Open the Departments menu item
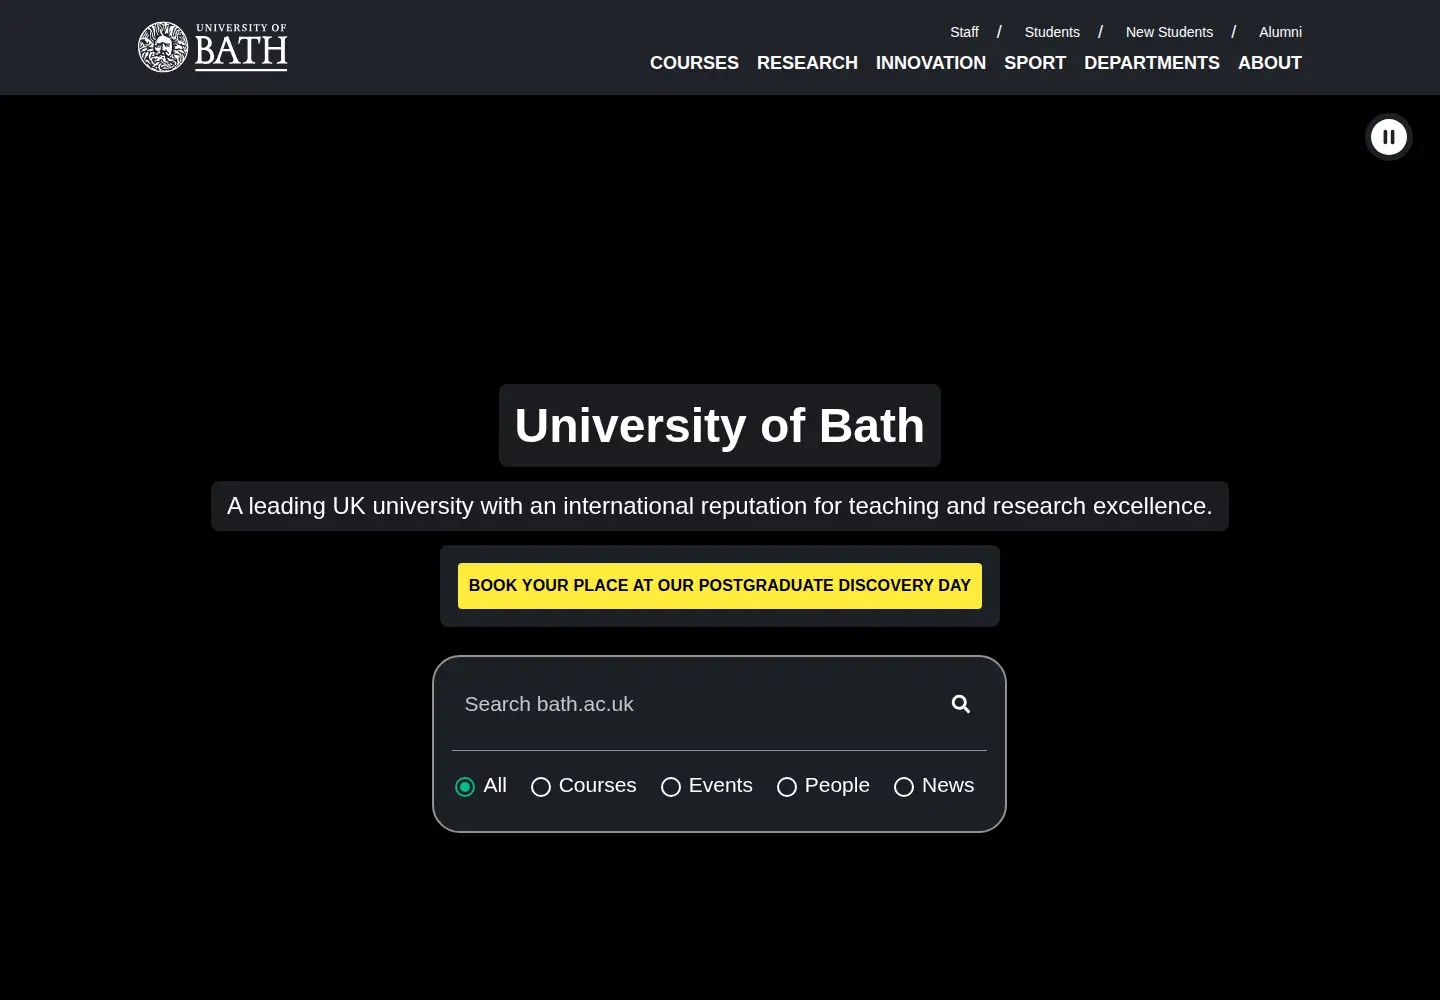1440x1000 pixels. [x=1152, y=63]
